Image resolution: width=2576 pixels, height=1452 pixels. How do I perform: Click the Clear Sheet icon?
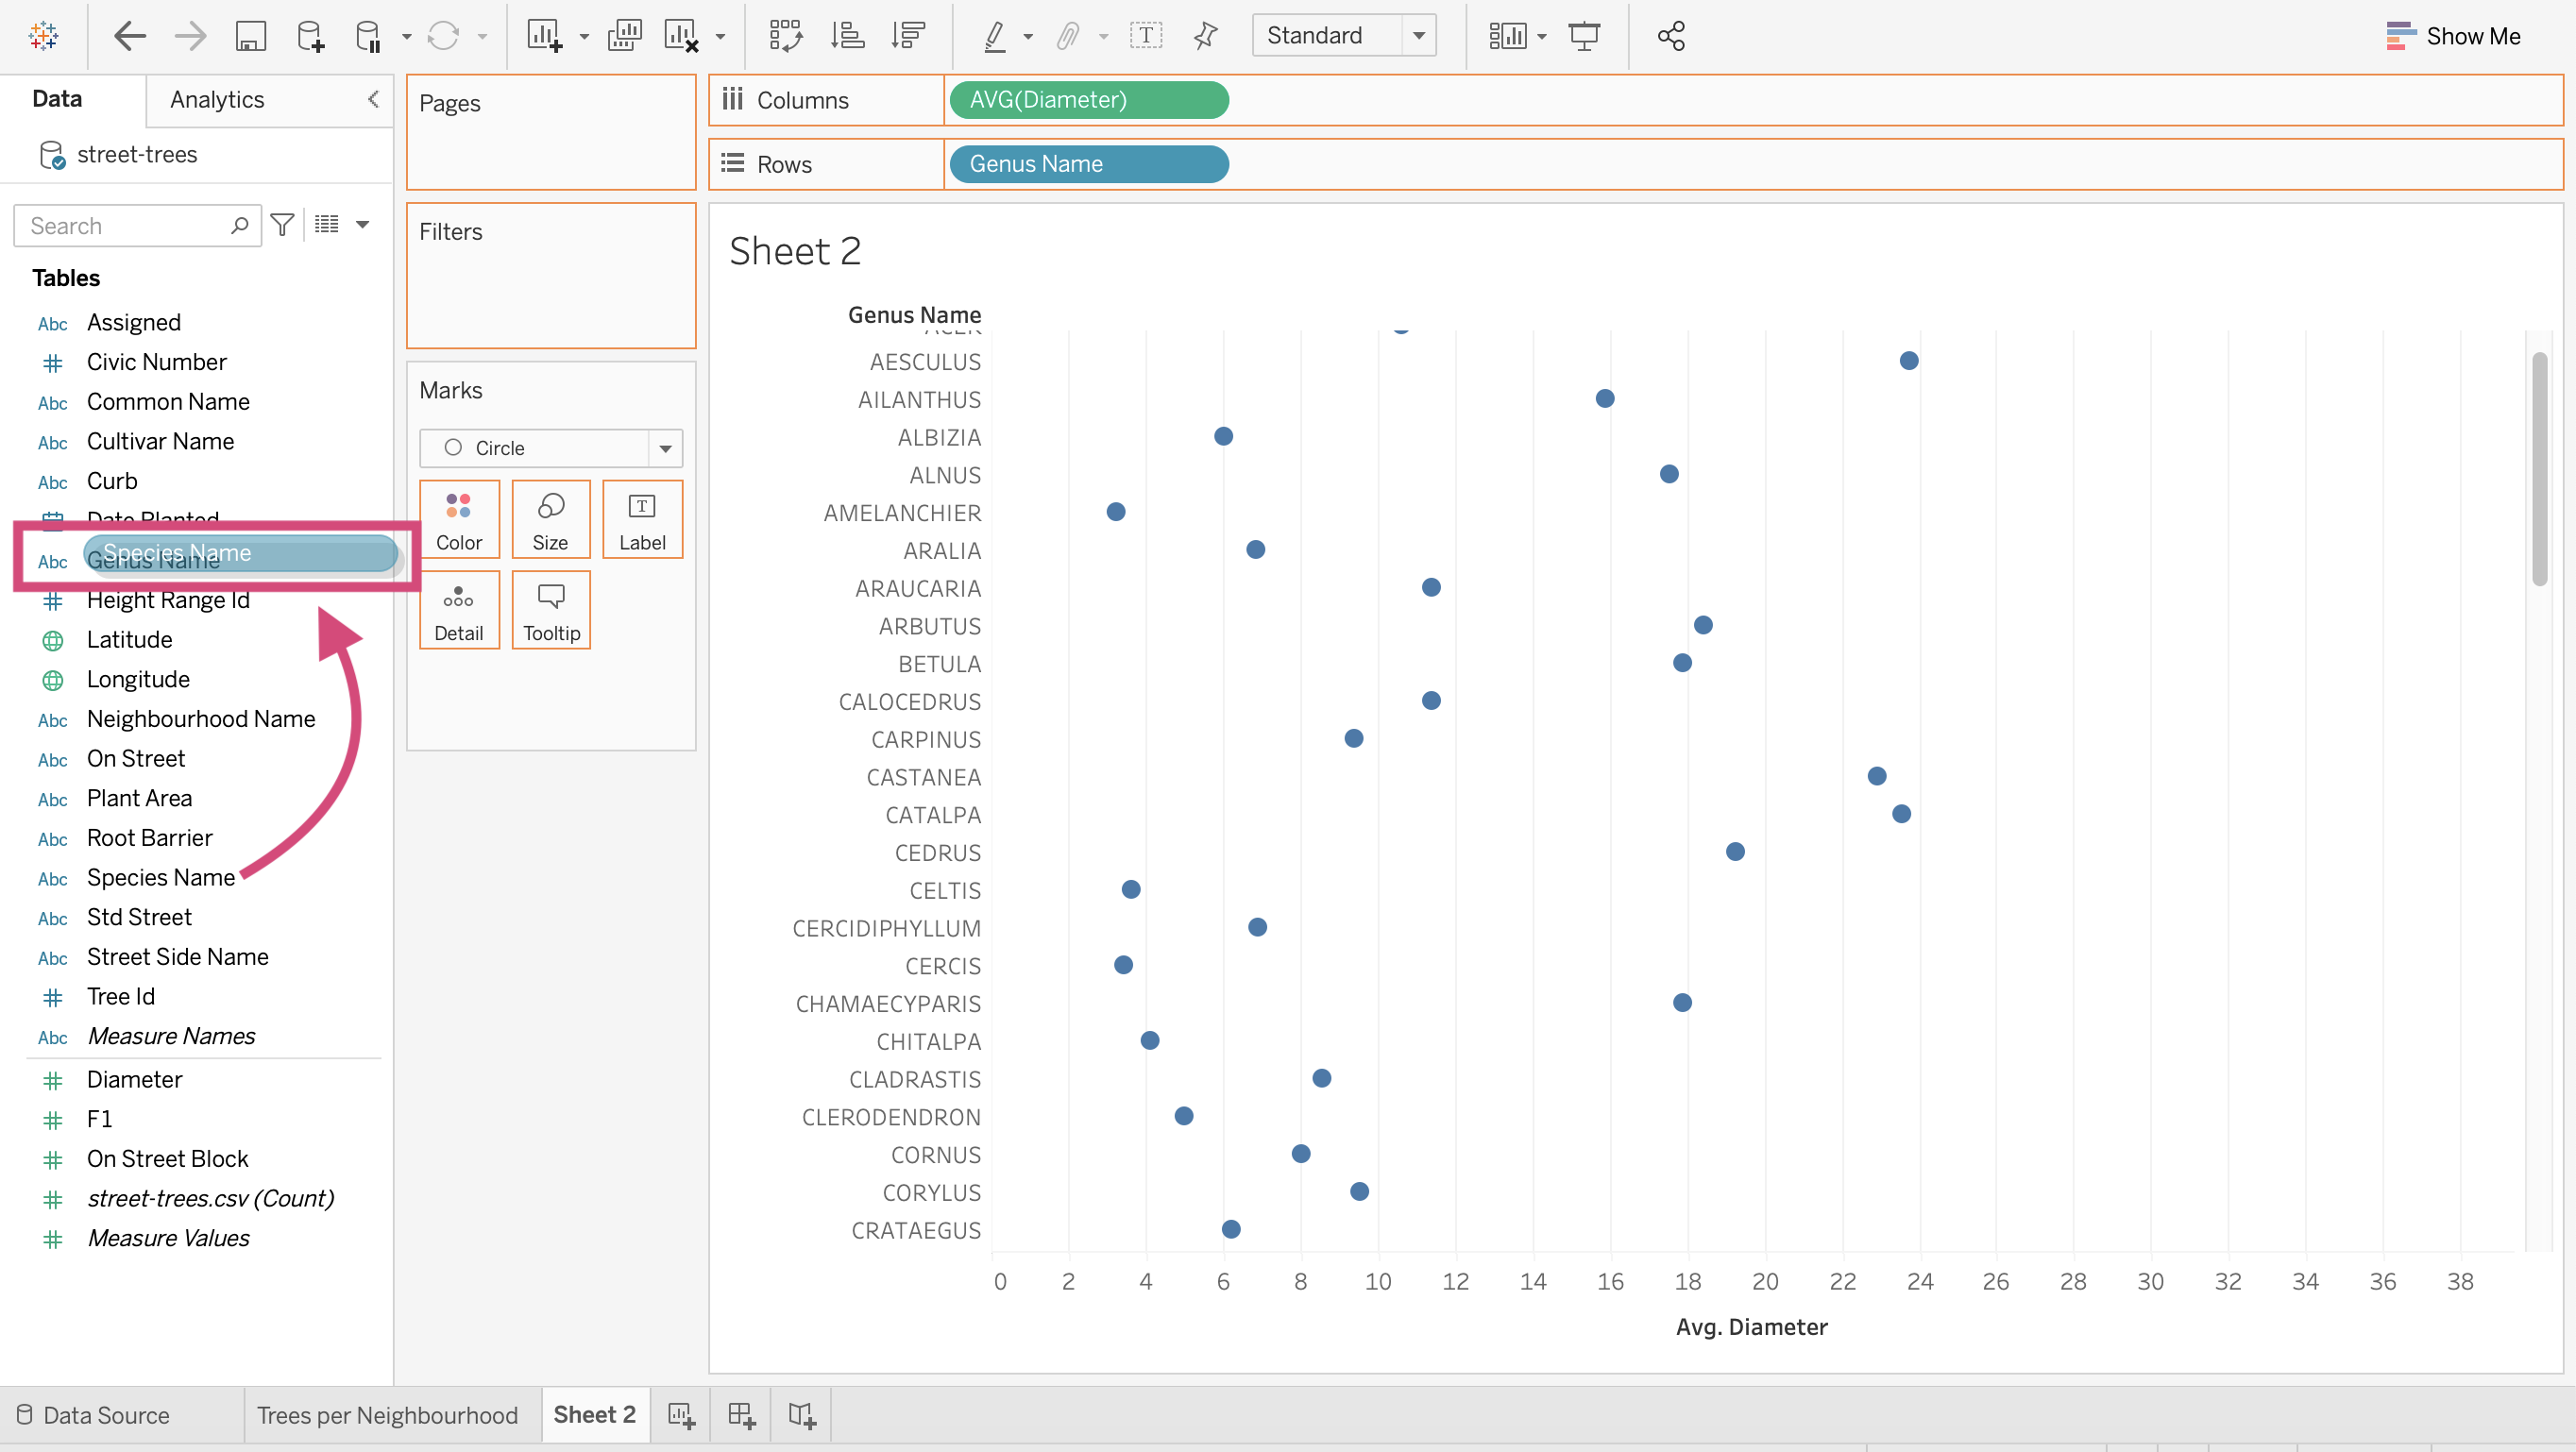[x=682, y=36]
